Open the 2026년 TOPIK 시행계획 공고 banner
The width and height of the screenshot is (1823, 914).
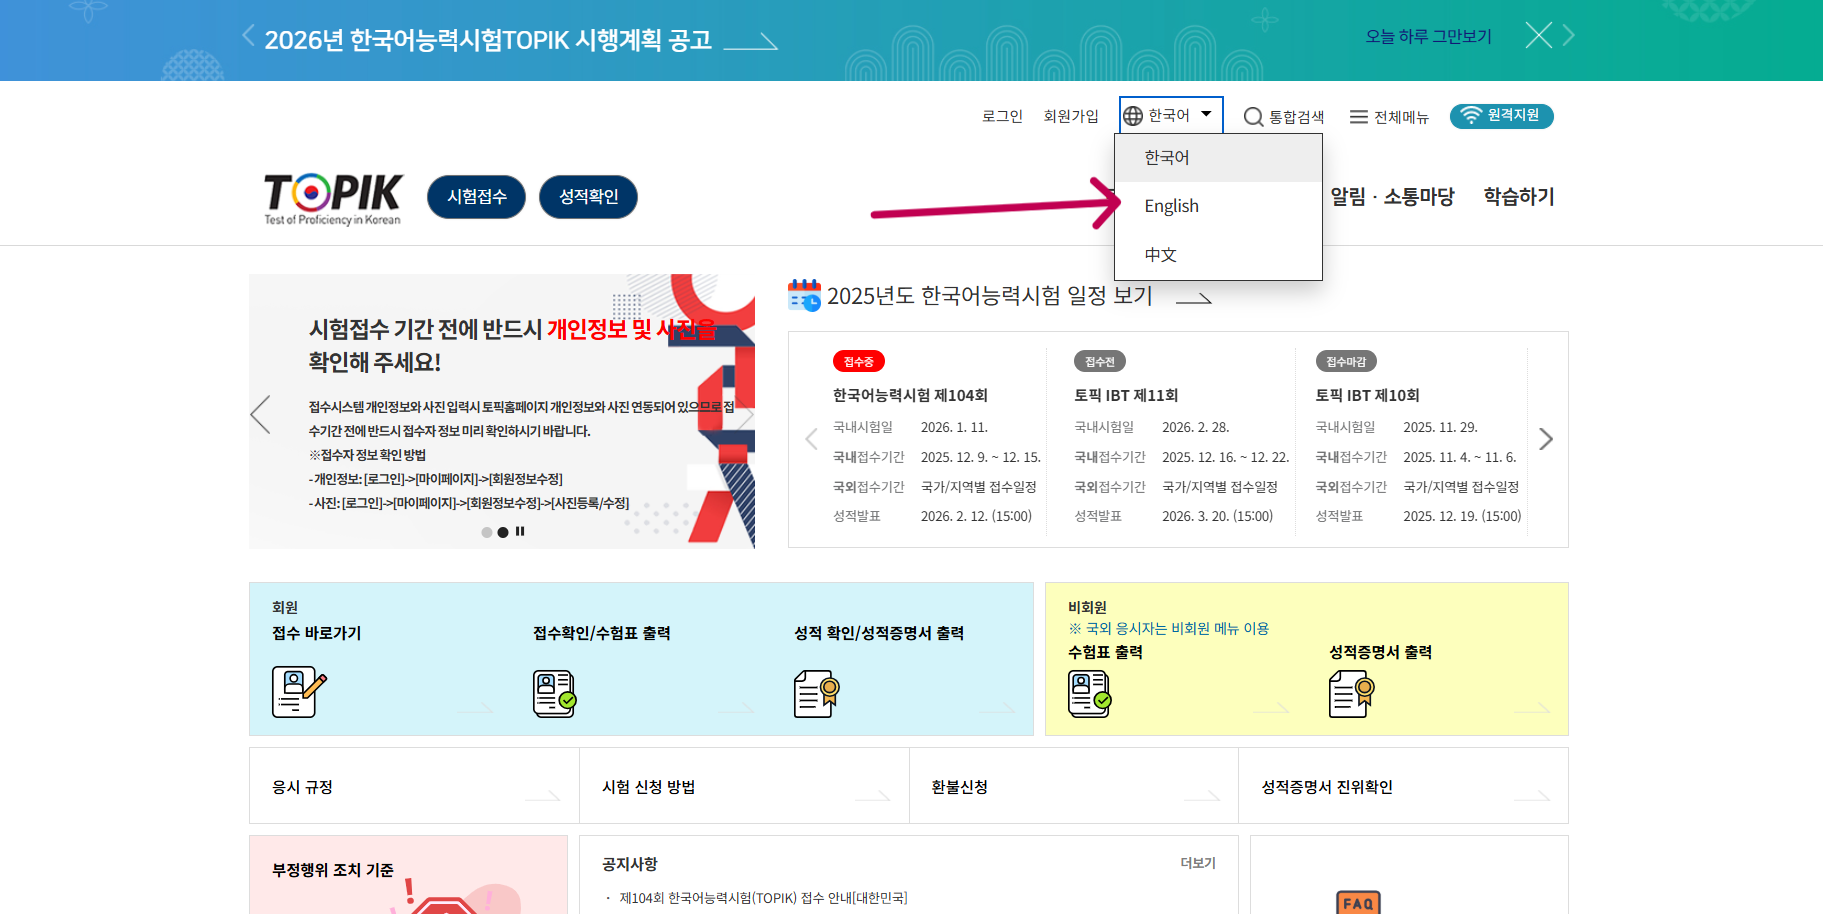[x=520, y=40]
